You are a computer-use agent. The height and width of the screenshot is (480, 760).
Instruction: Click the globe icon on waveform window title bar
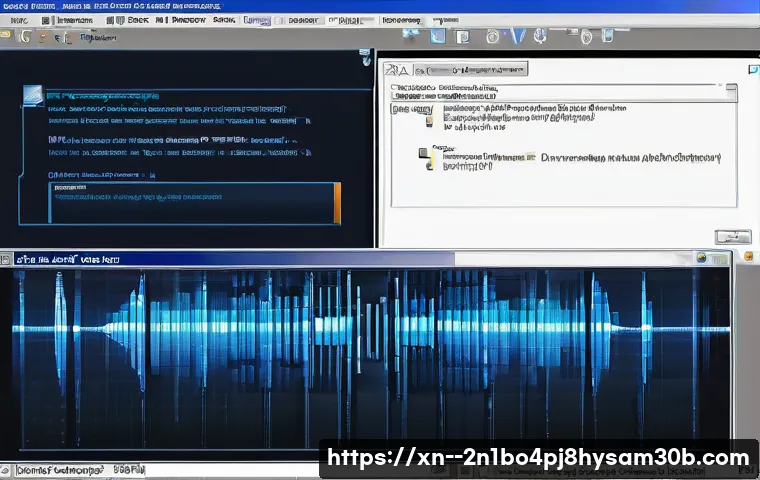coord(701,257)
